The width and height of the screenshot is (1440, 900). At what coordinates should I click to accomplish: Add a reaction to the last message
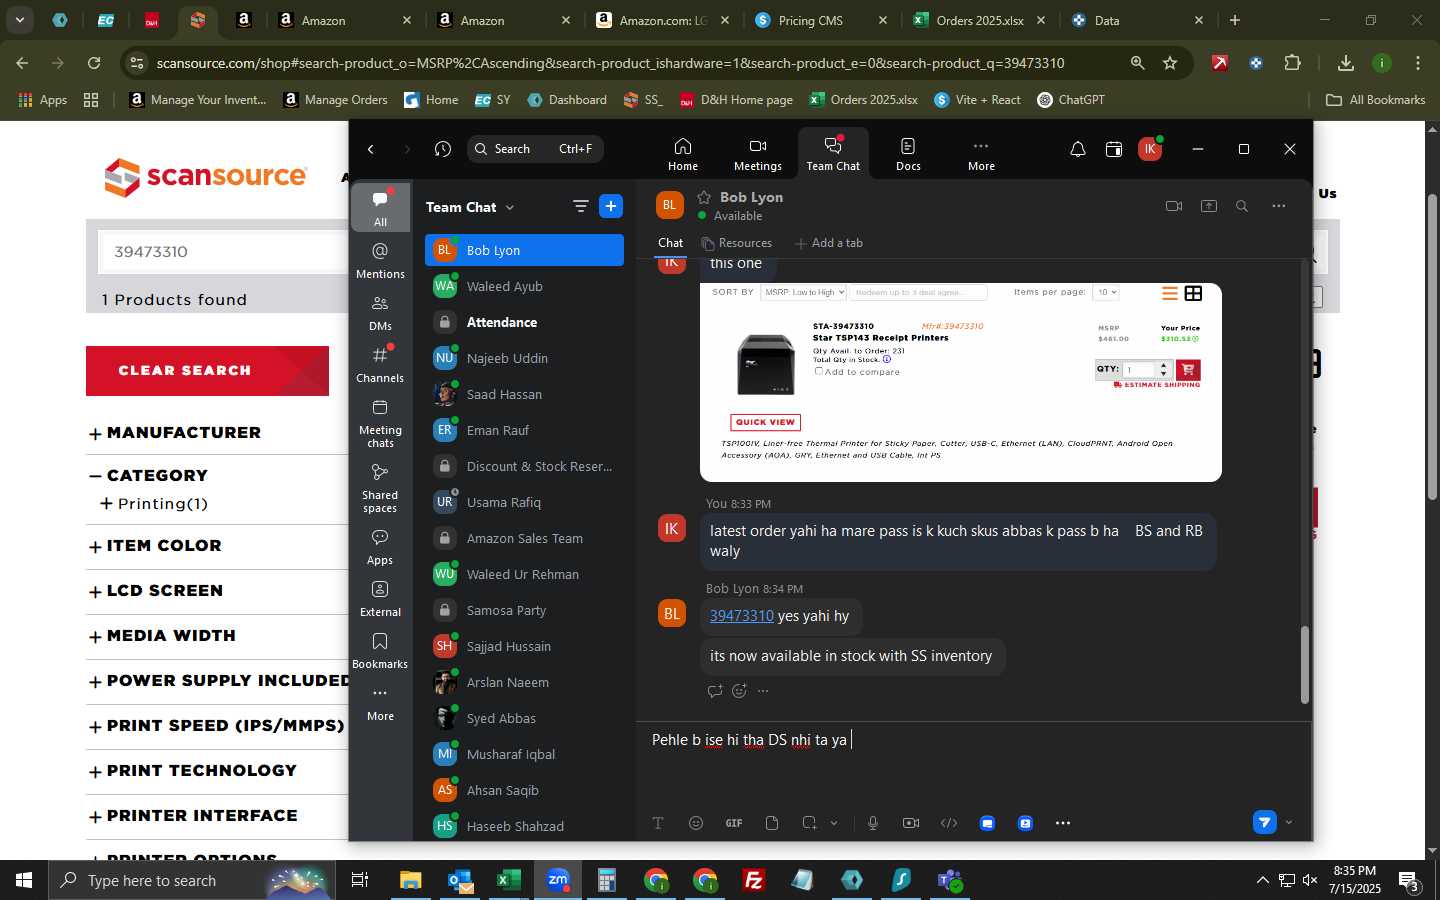(740, 691)
